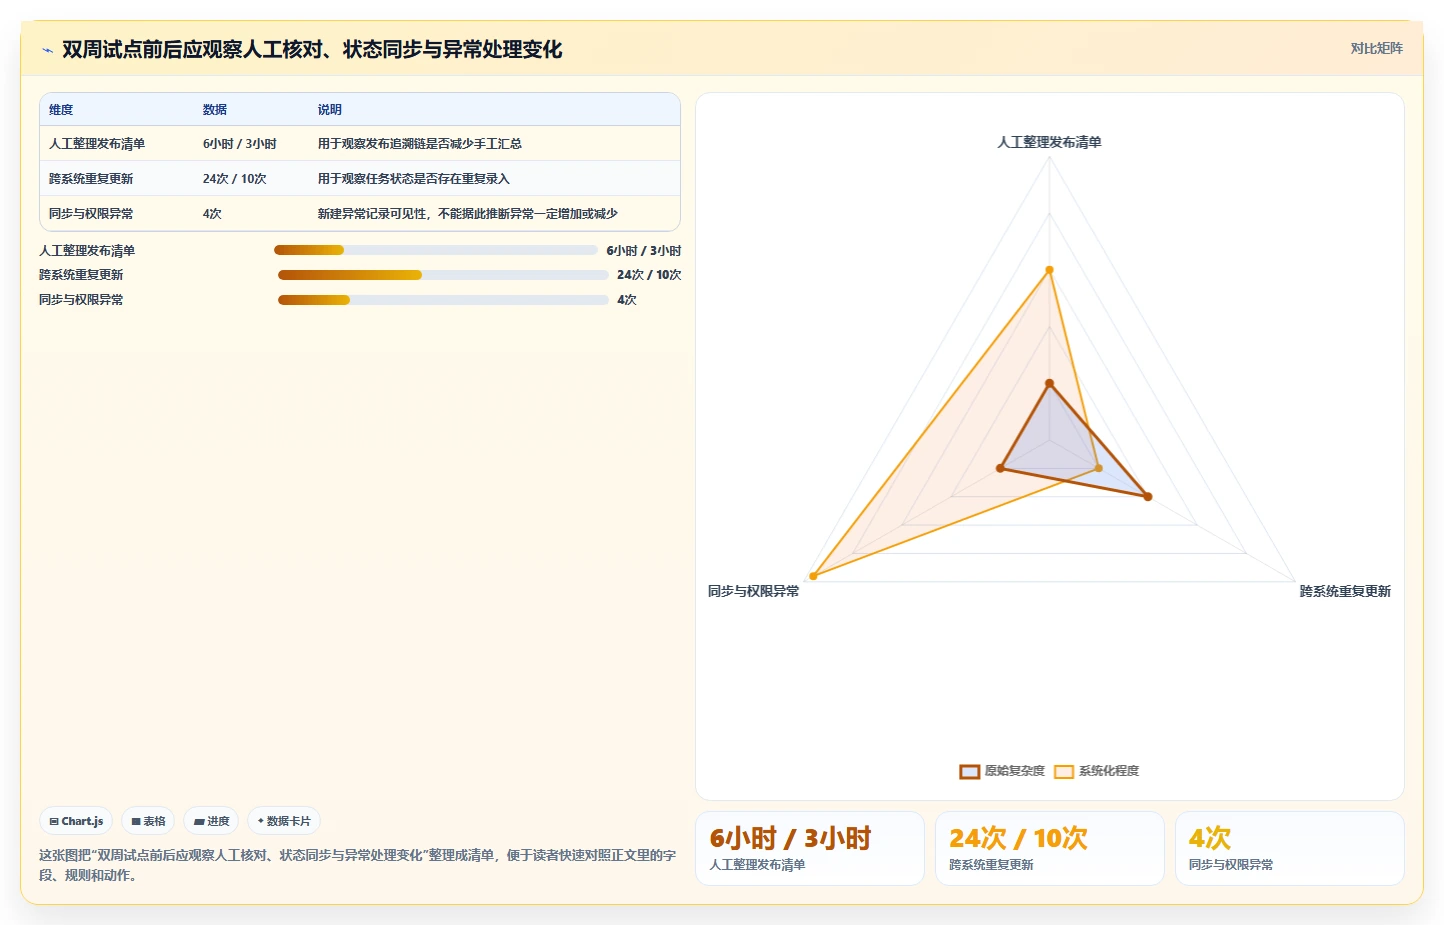Select the 进度 tag chip
The image size is (1444, 925).
point(211,821)
